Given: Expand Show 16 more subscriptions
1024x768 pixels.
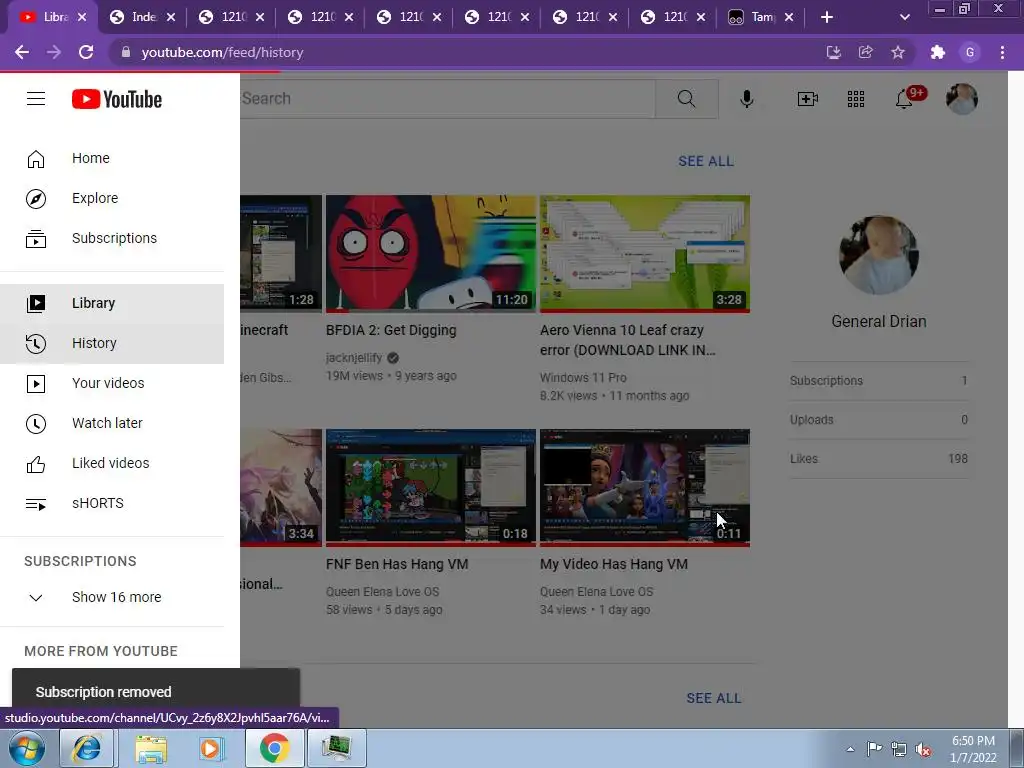Looking at the screenshot, I should click(x=112, y=598).
